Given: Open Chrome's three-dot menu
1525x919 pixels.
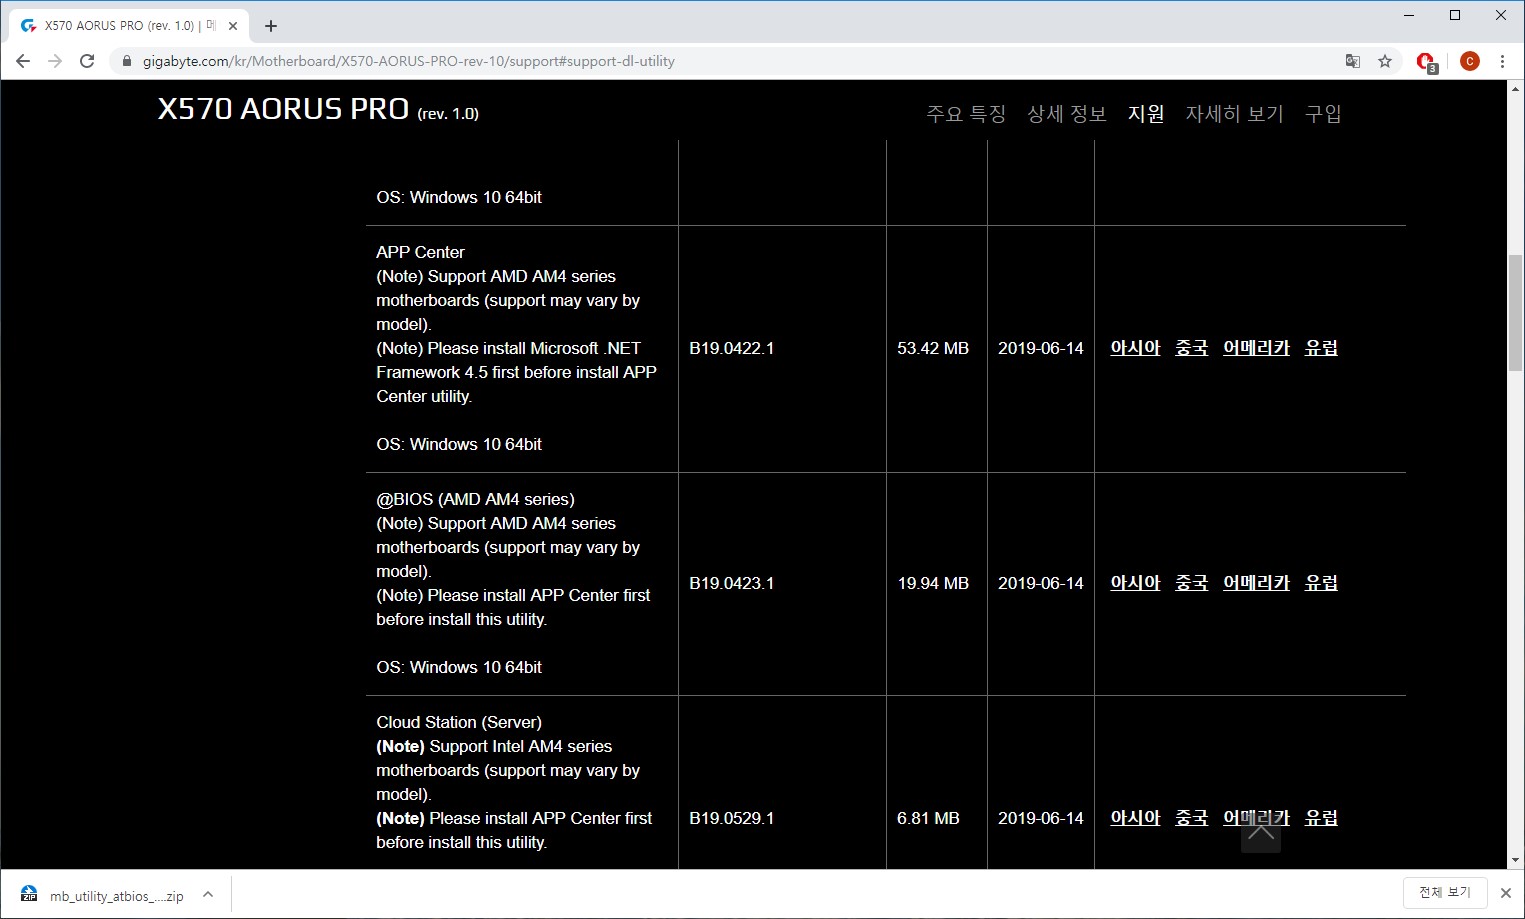Looking at the screenshot, I should pos(1502,61).
